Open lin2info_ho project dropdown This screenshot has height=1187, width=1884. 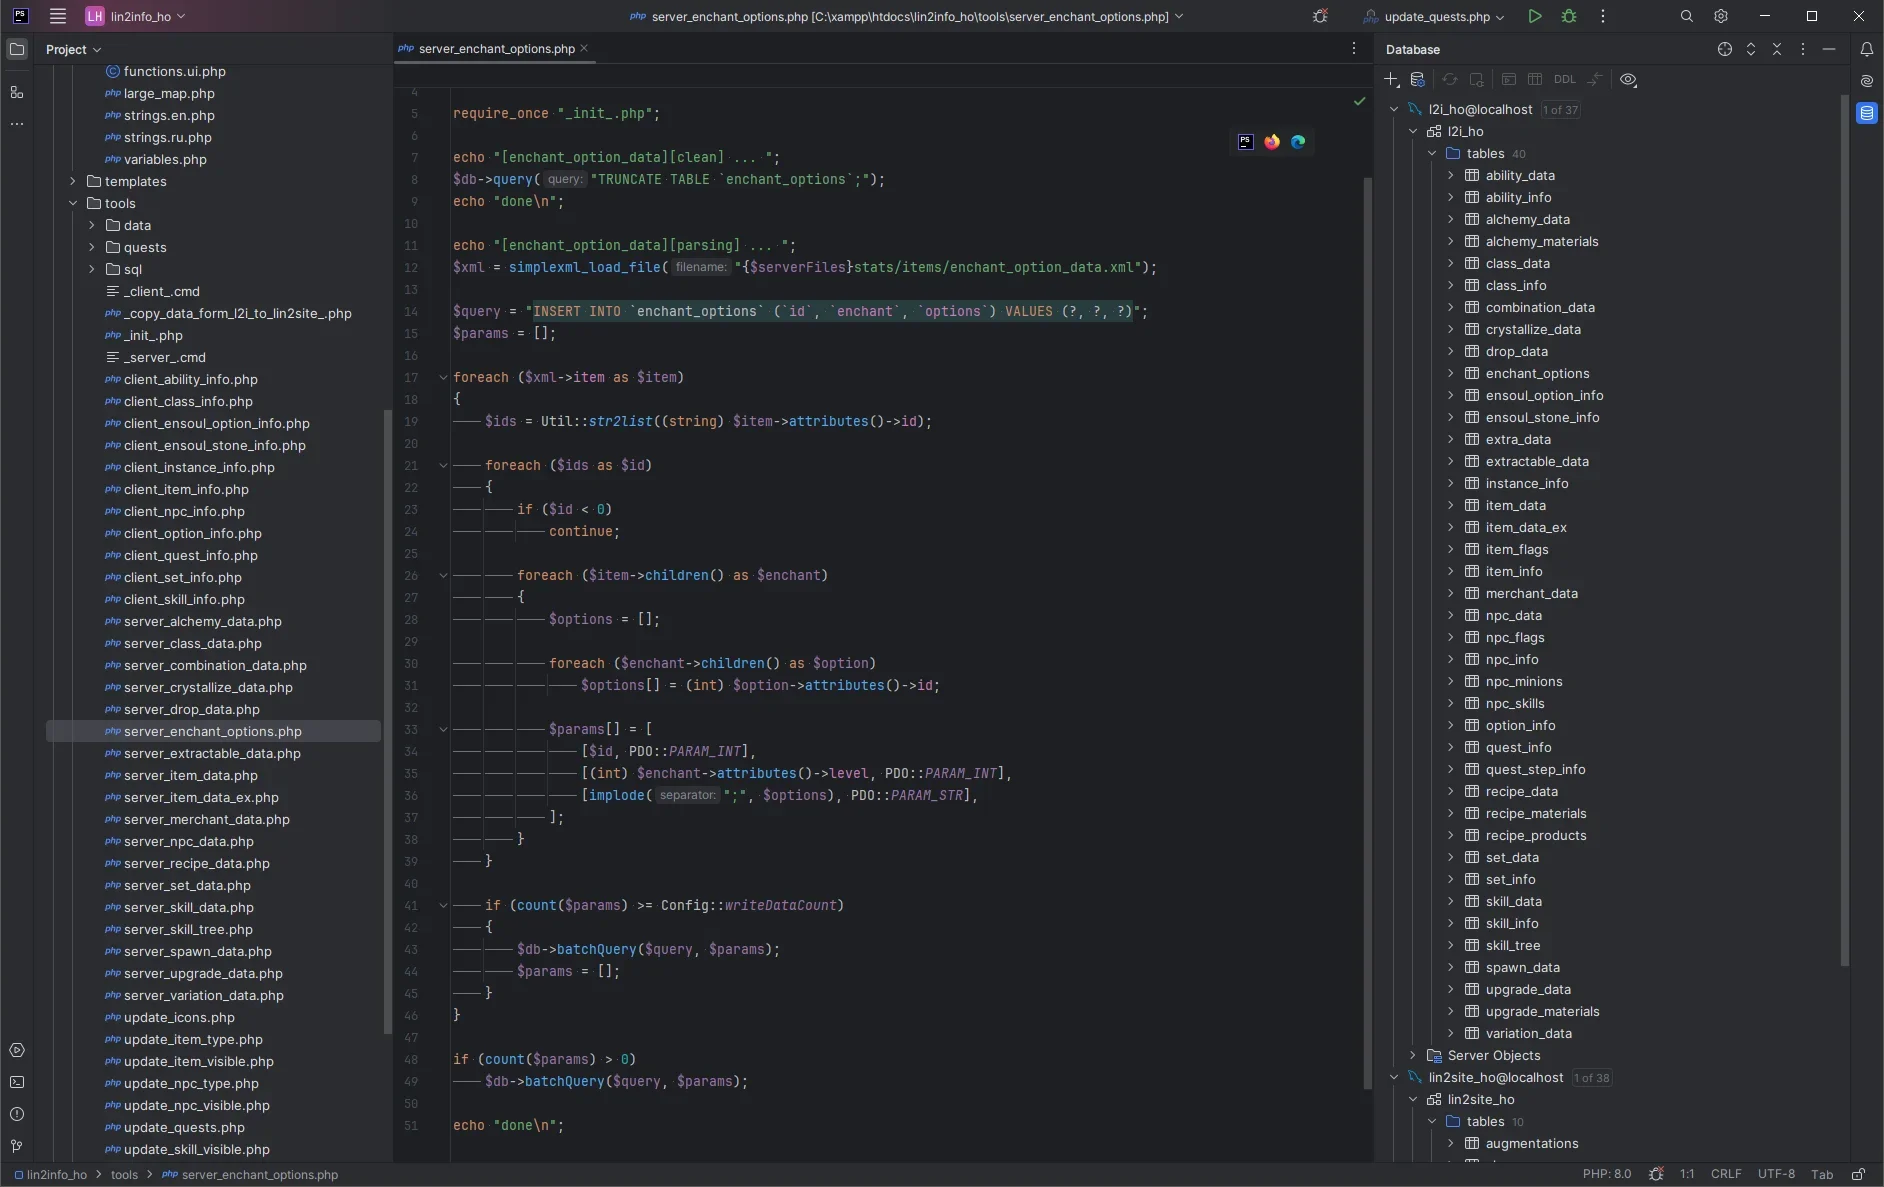(x=135, y=16)
